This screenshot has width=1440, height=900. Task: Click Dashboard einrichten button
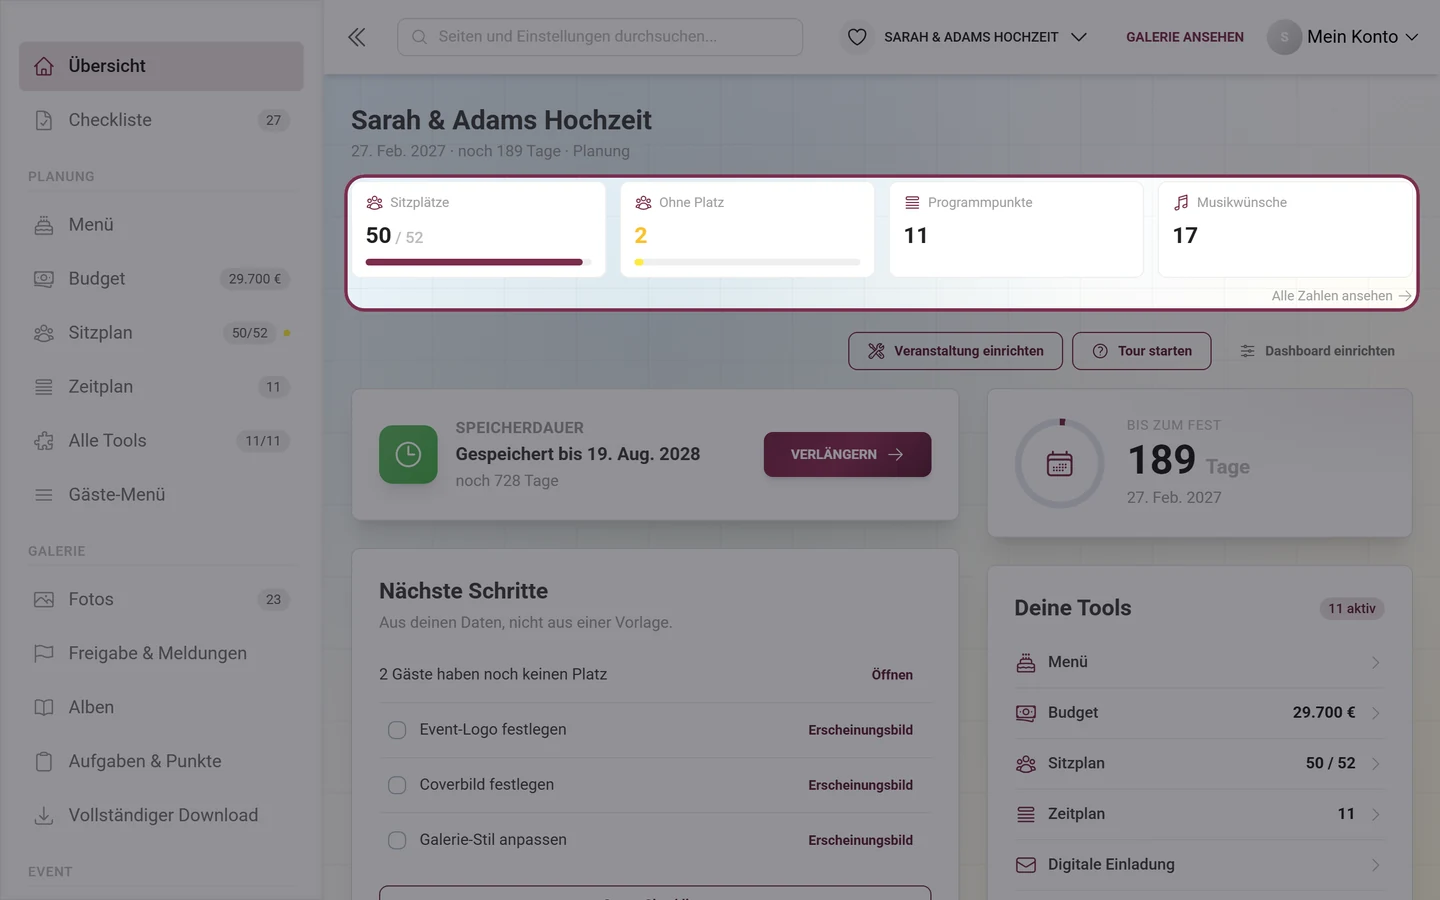[x=1317, y=351]
